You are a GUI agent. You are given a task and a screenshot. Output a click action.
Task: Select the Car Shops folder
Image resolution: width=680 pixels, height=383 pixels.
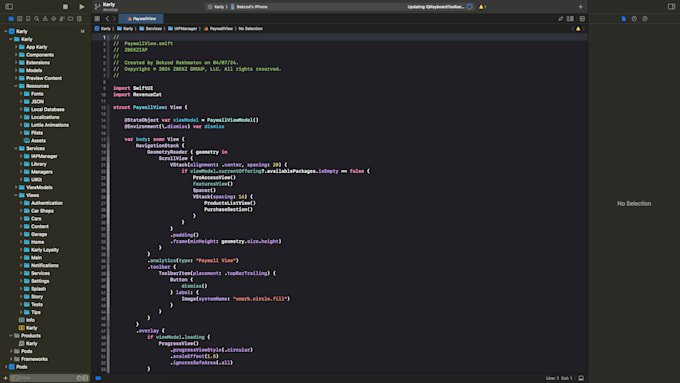(39, 211)
